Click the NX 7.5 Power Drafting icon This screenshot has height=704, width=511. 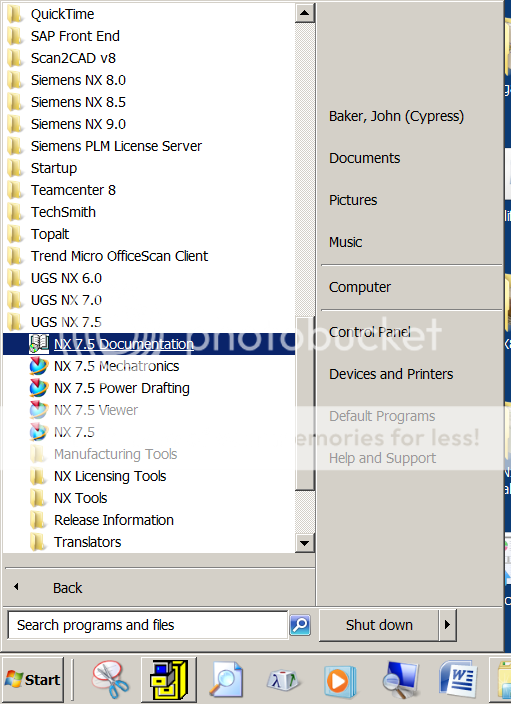[39, 388]
